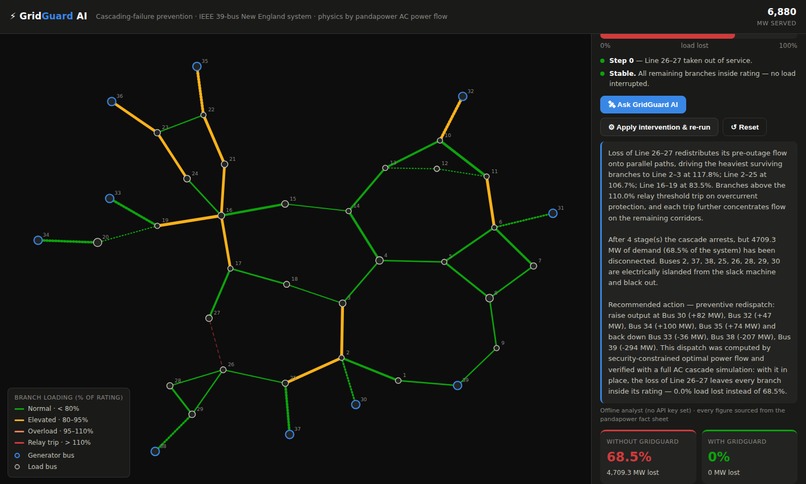Viewport: 806px width, 484px height.
Task: Click load bus 22 node
Action: click(x=204, y=115)
